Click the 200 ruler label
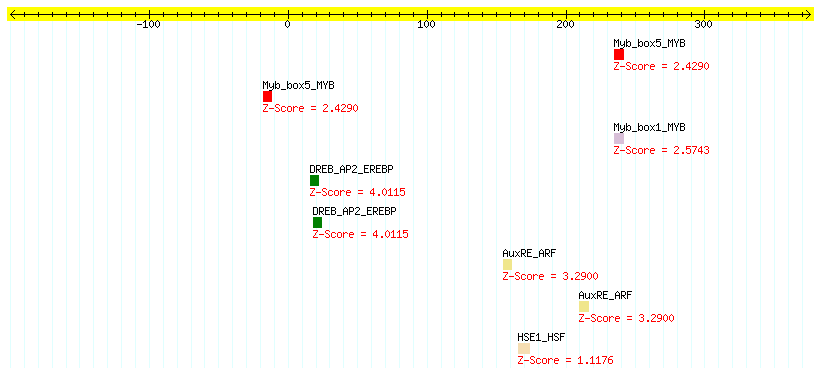This screenshot has width=820, height=377. (x=566, y=25)
